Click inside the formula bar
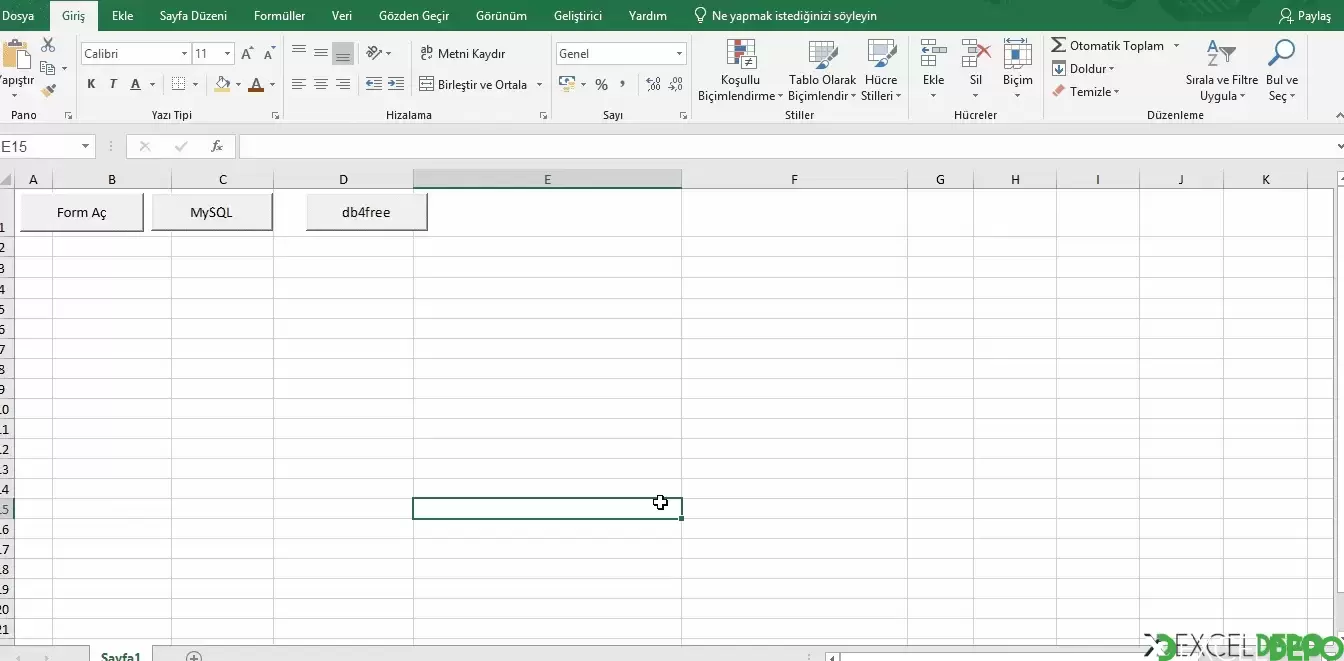The image size is (1344, 661). [788, 147]
